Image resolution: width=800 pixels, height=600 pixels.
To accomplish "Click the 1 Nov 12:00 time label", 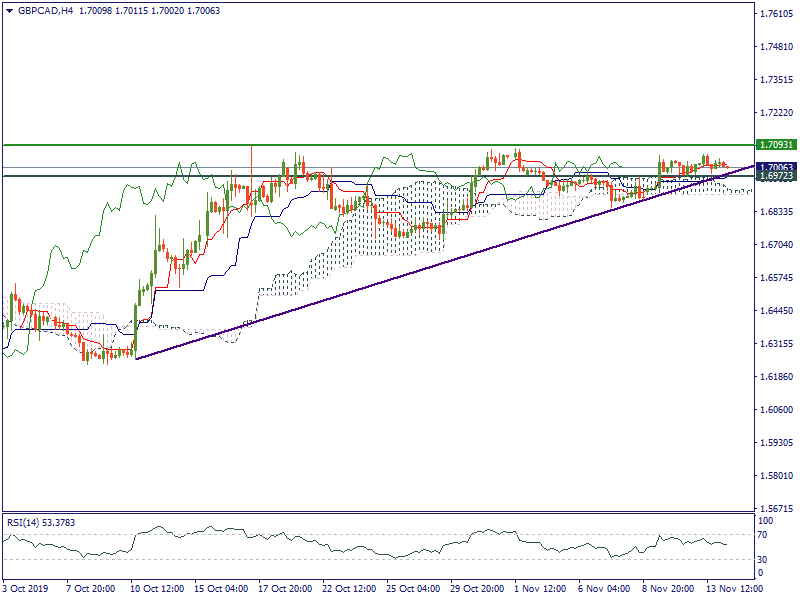I will tap(541, 590).
